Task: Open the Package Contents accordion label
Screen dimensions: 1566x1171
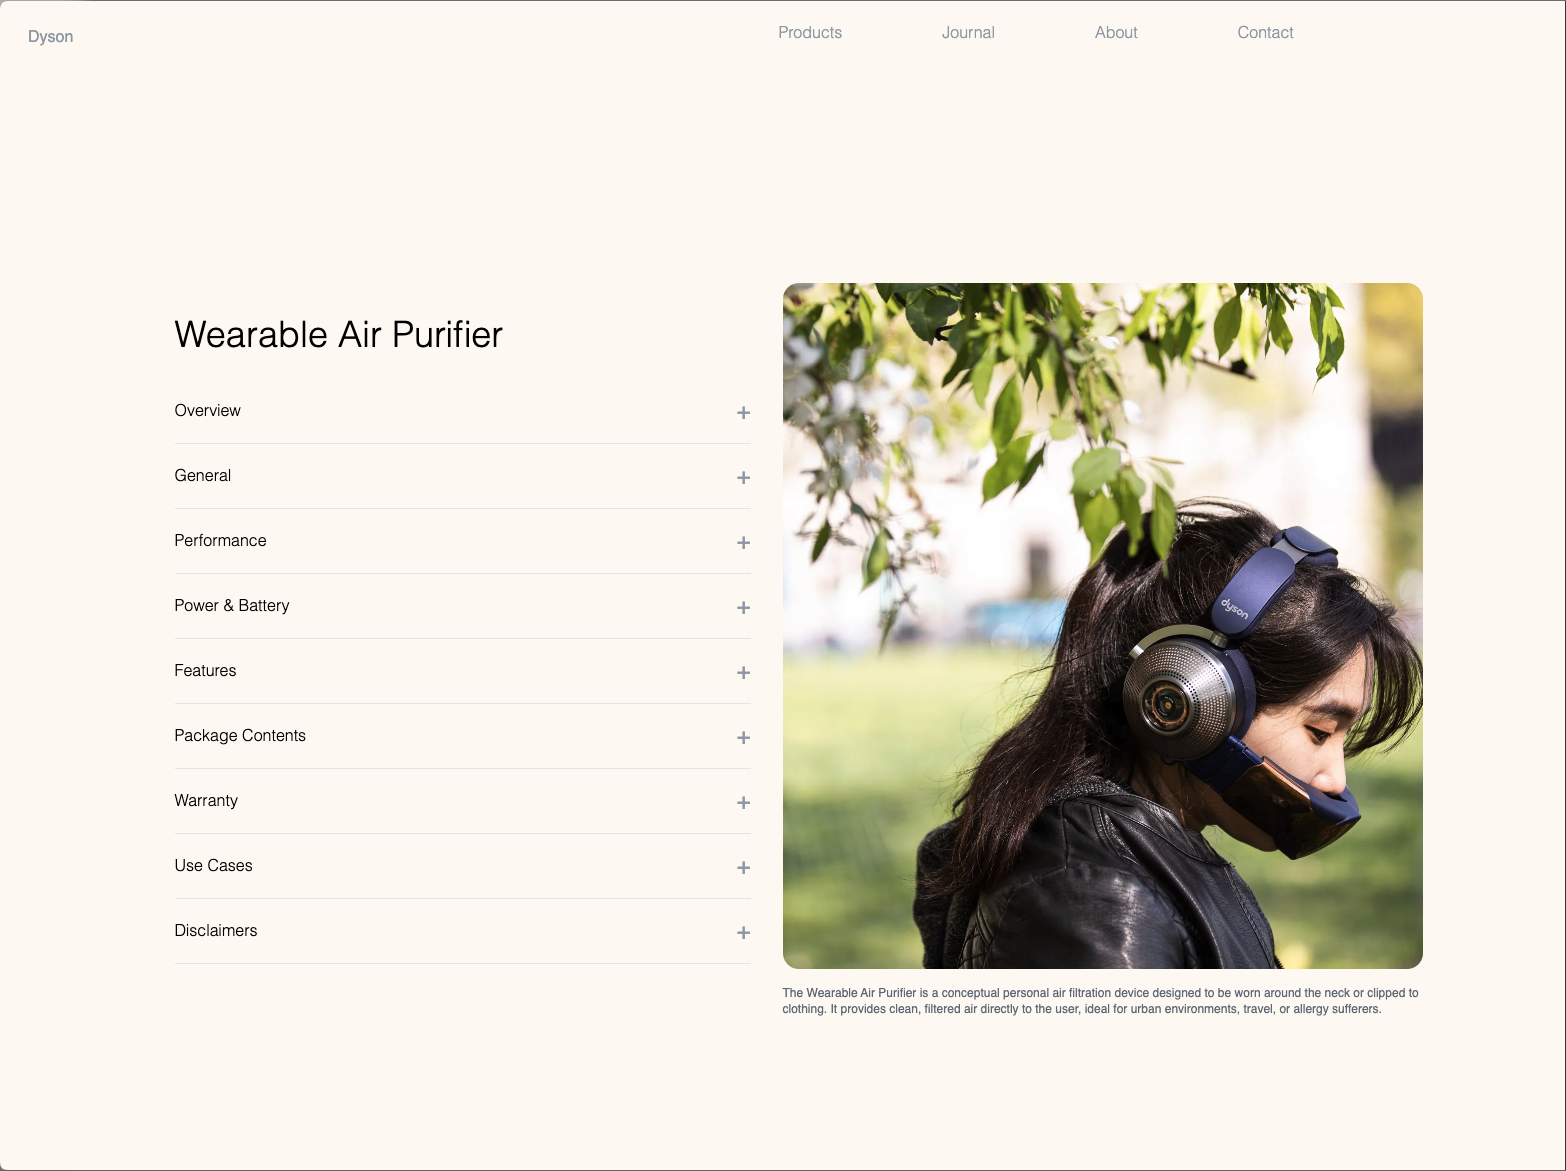Action: (240, 735)
